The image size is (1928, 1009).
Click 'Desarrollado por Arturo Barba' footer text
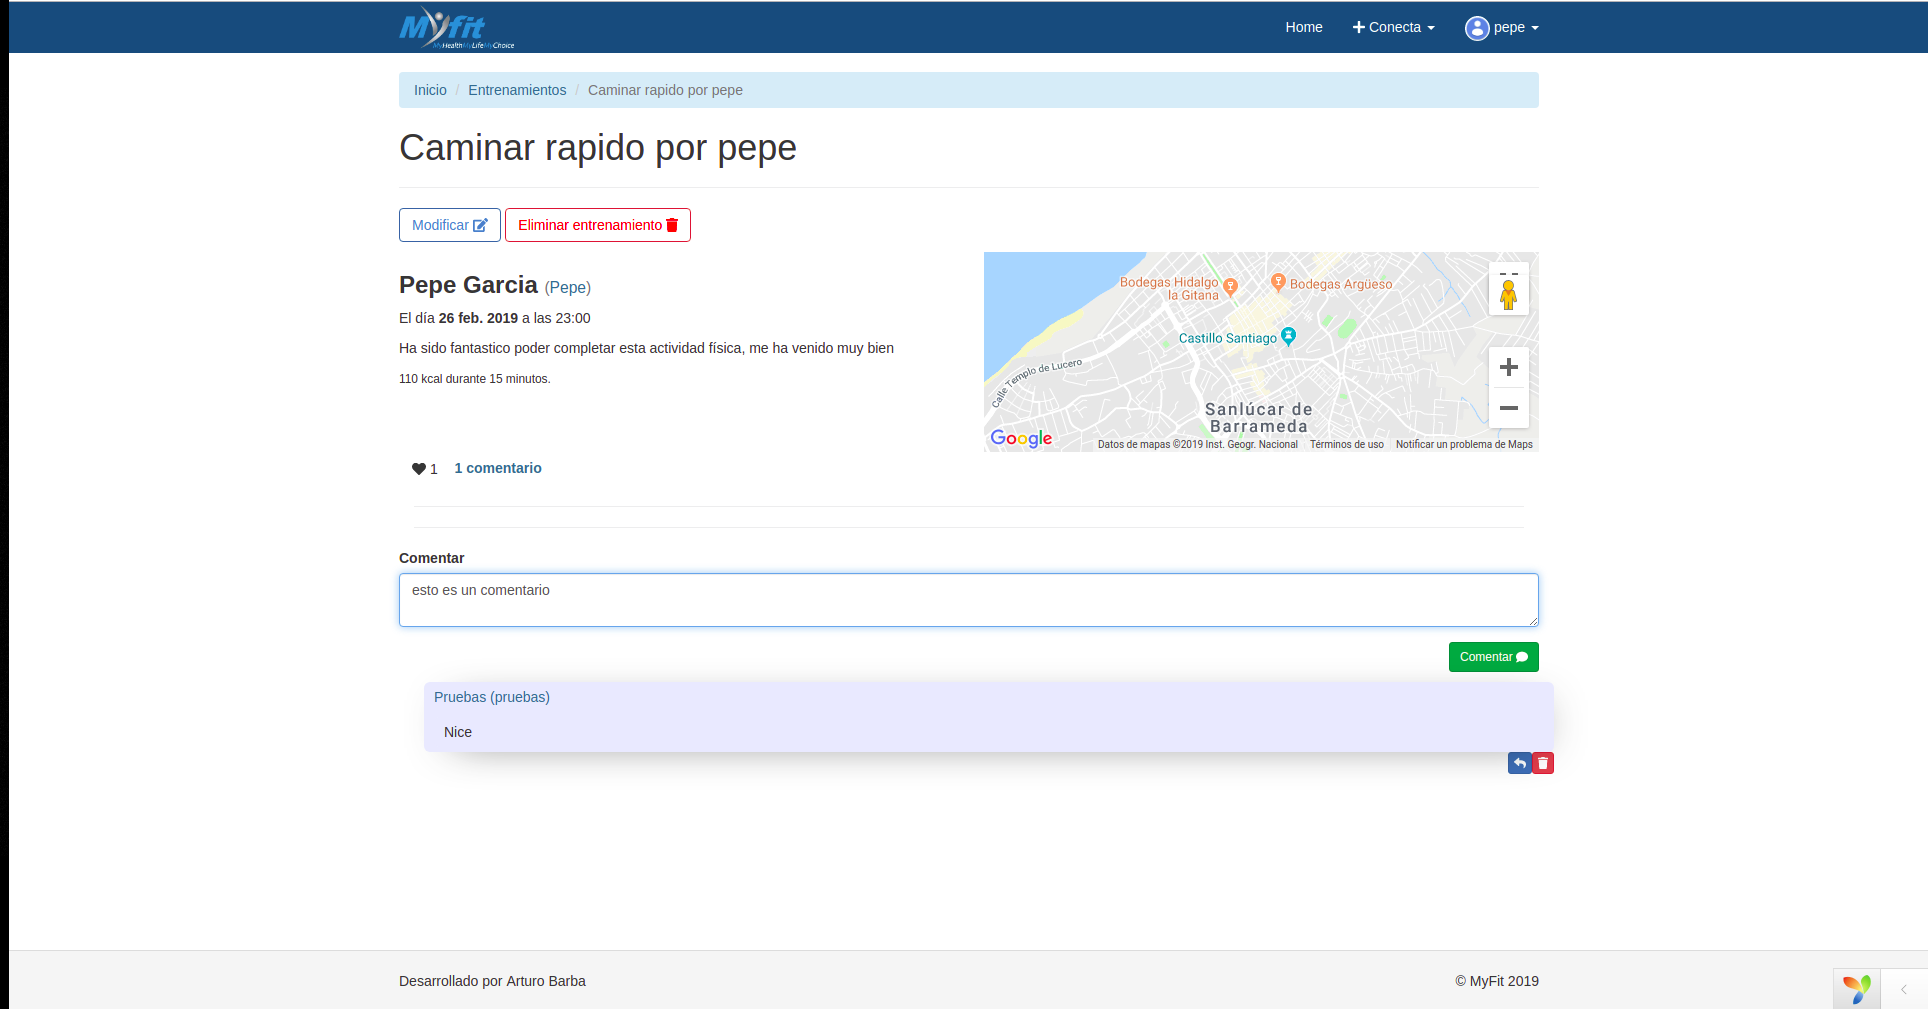pos(492,981)
